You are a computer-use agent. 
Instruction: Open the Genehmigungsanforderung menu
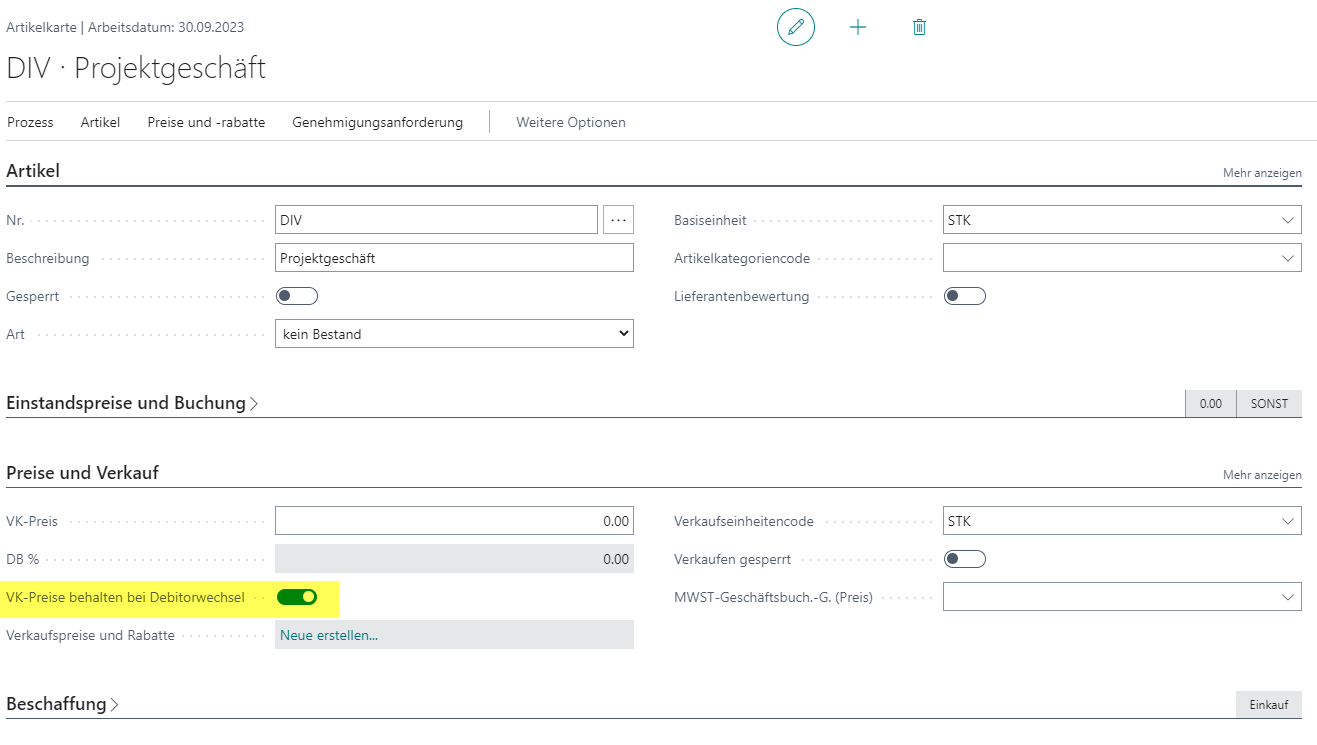pyautogui.click(x=377, y=122)
